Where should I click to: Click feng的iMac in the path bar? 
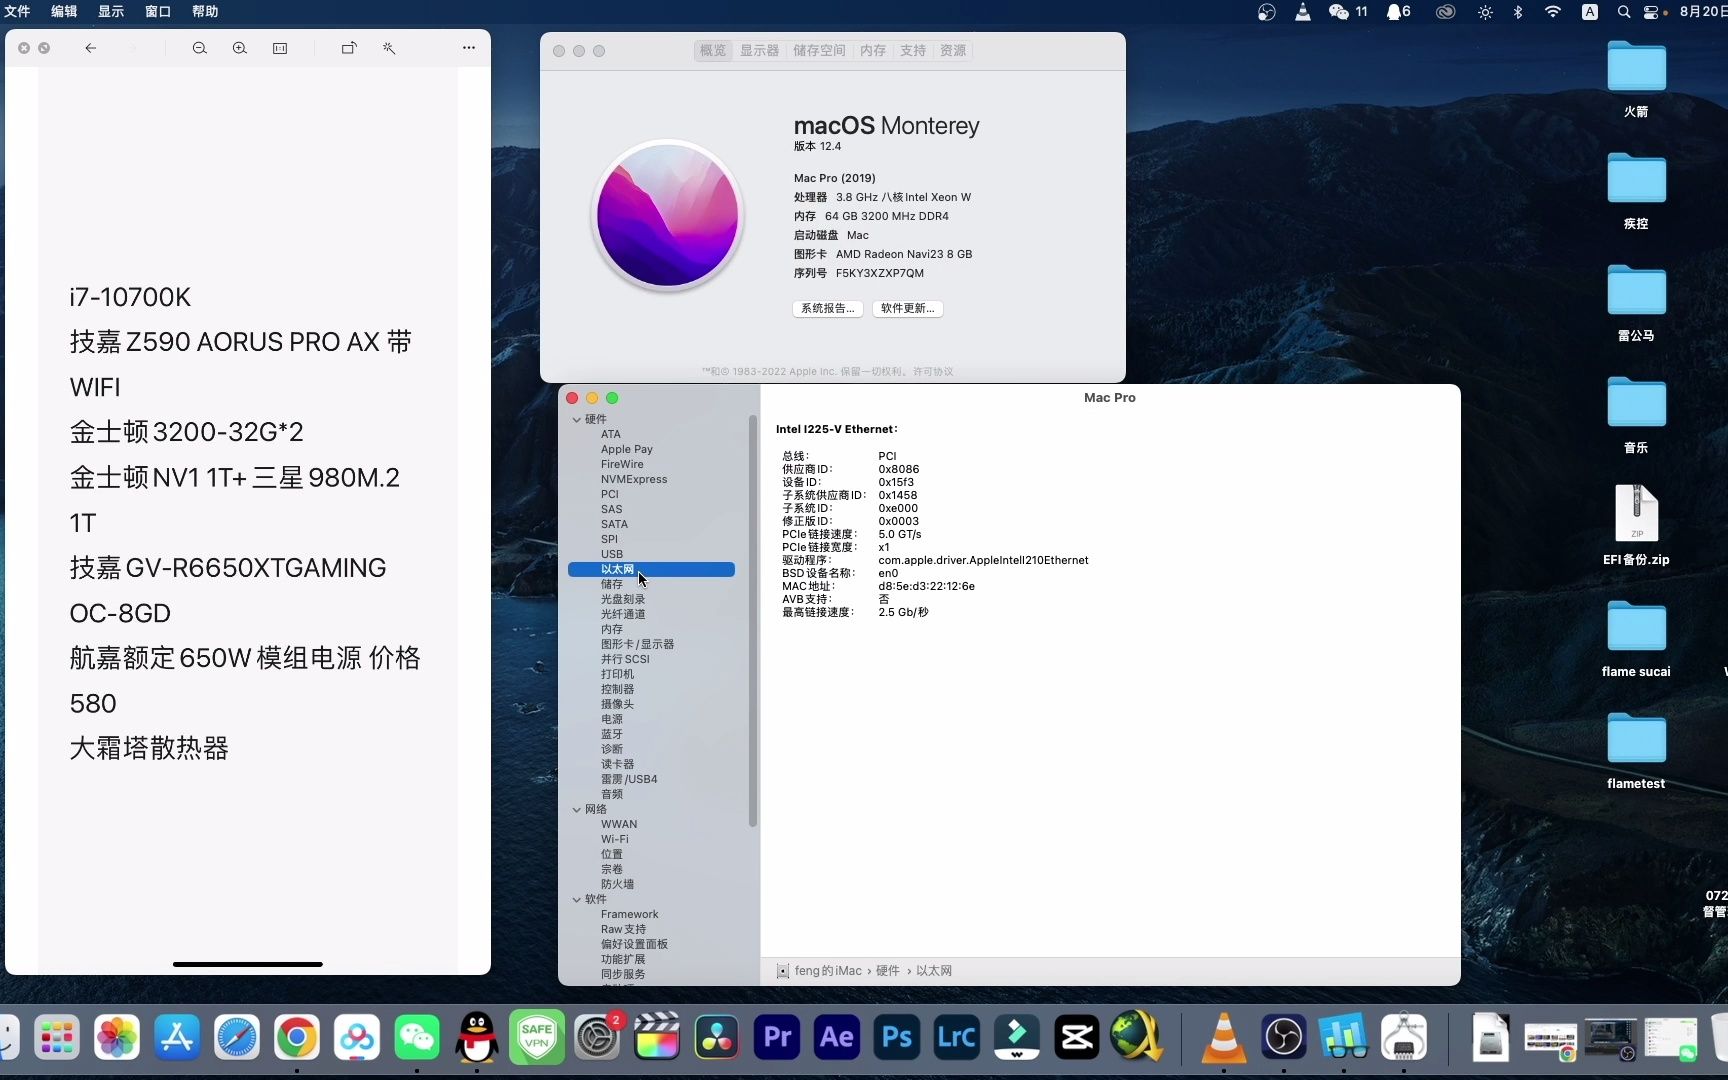coord(827,971)
